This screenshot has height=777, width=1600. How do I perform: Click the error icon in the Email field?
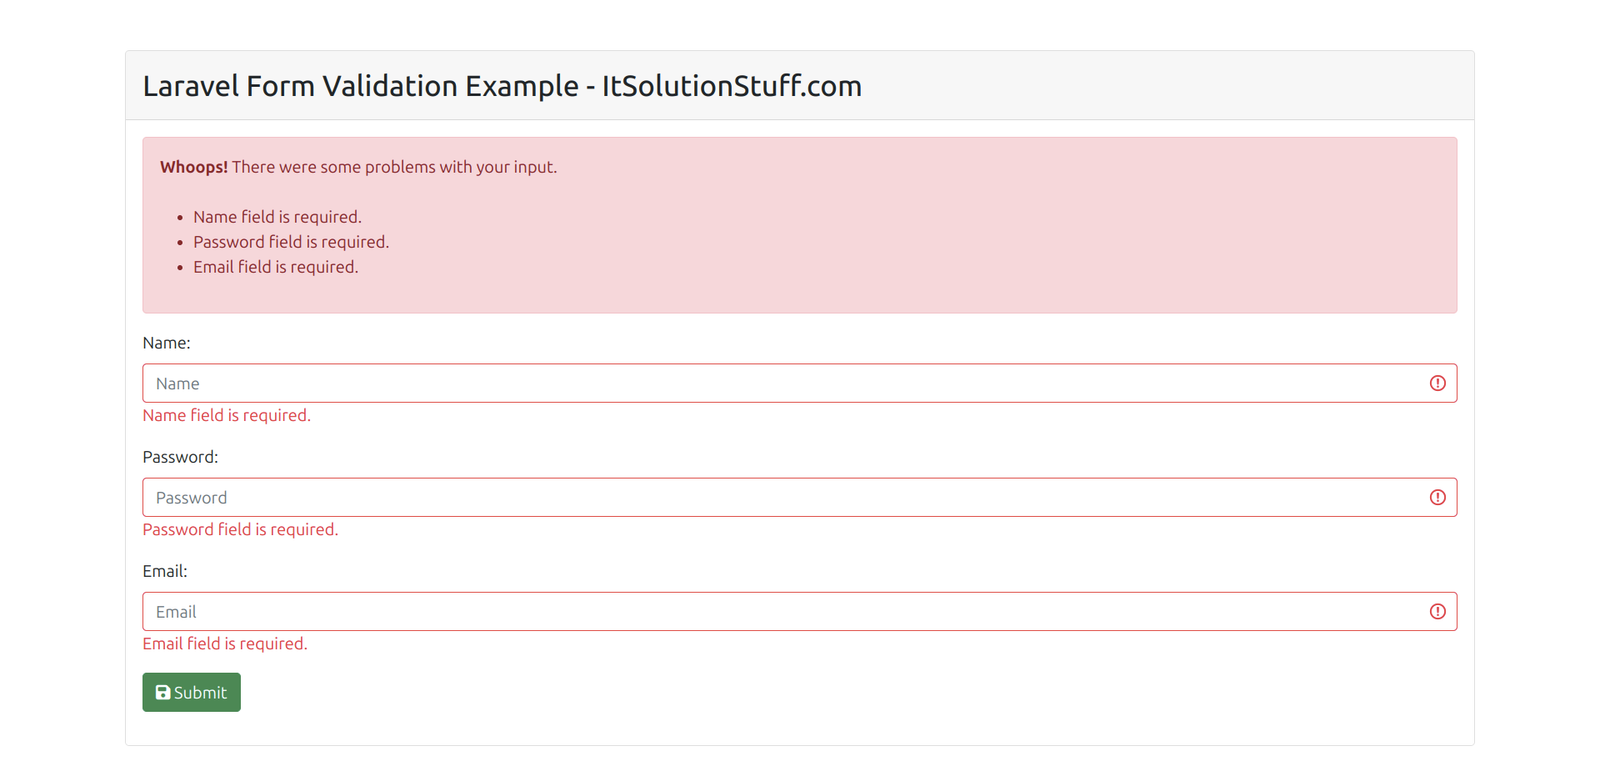(x=1438, y=611)
